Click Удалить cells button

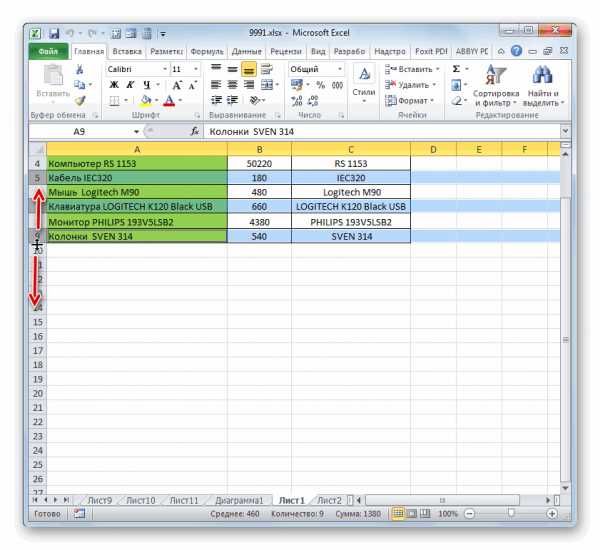tap(410, 85)
